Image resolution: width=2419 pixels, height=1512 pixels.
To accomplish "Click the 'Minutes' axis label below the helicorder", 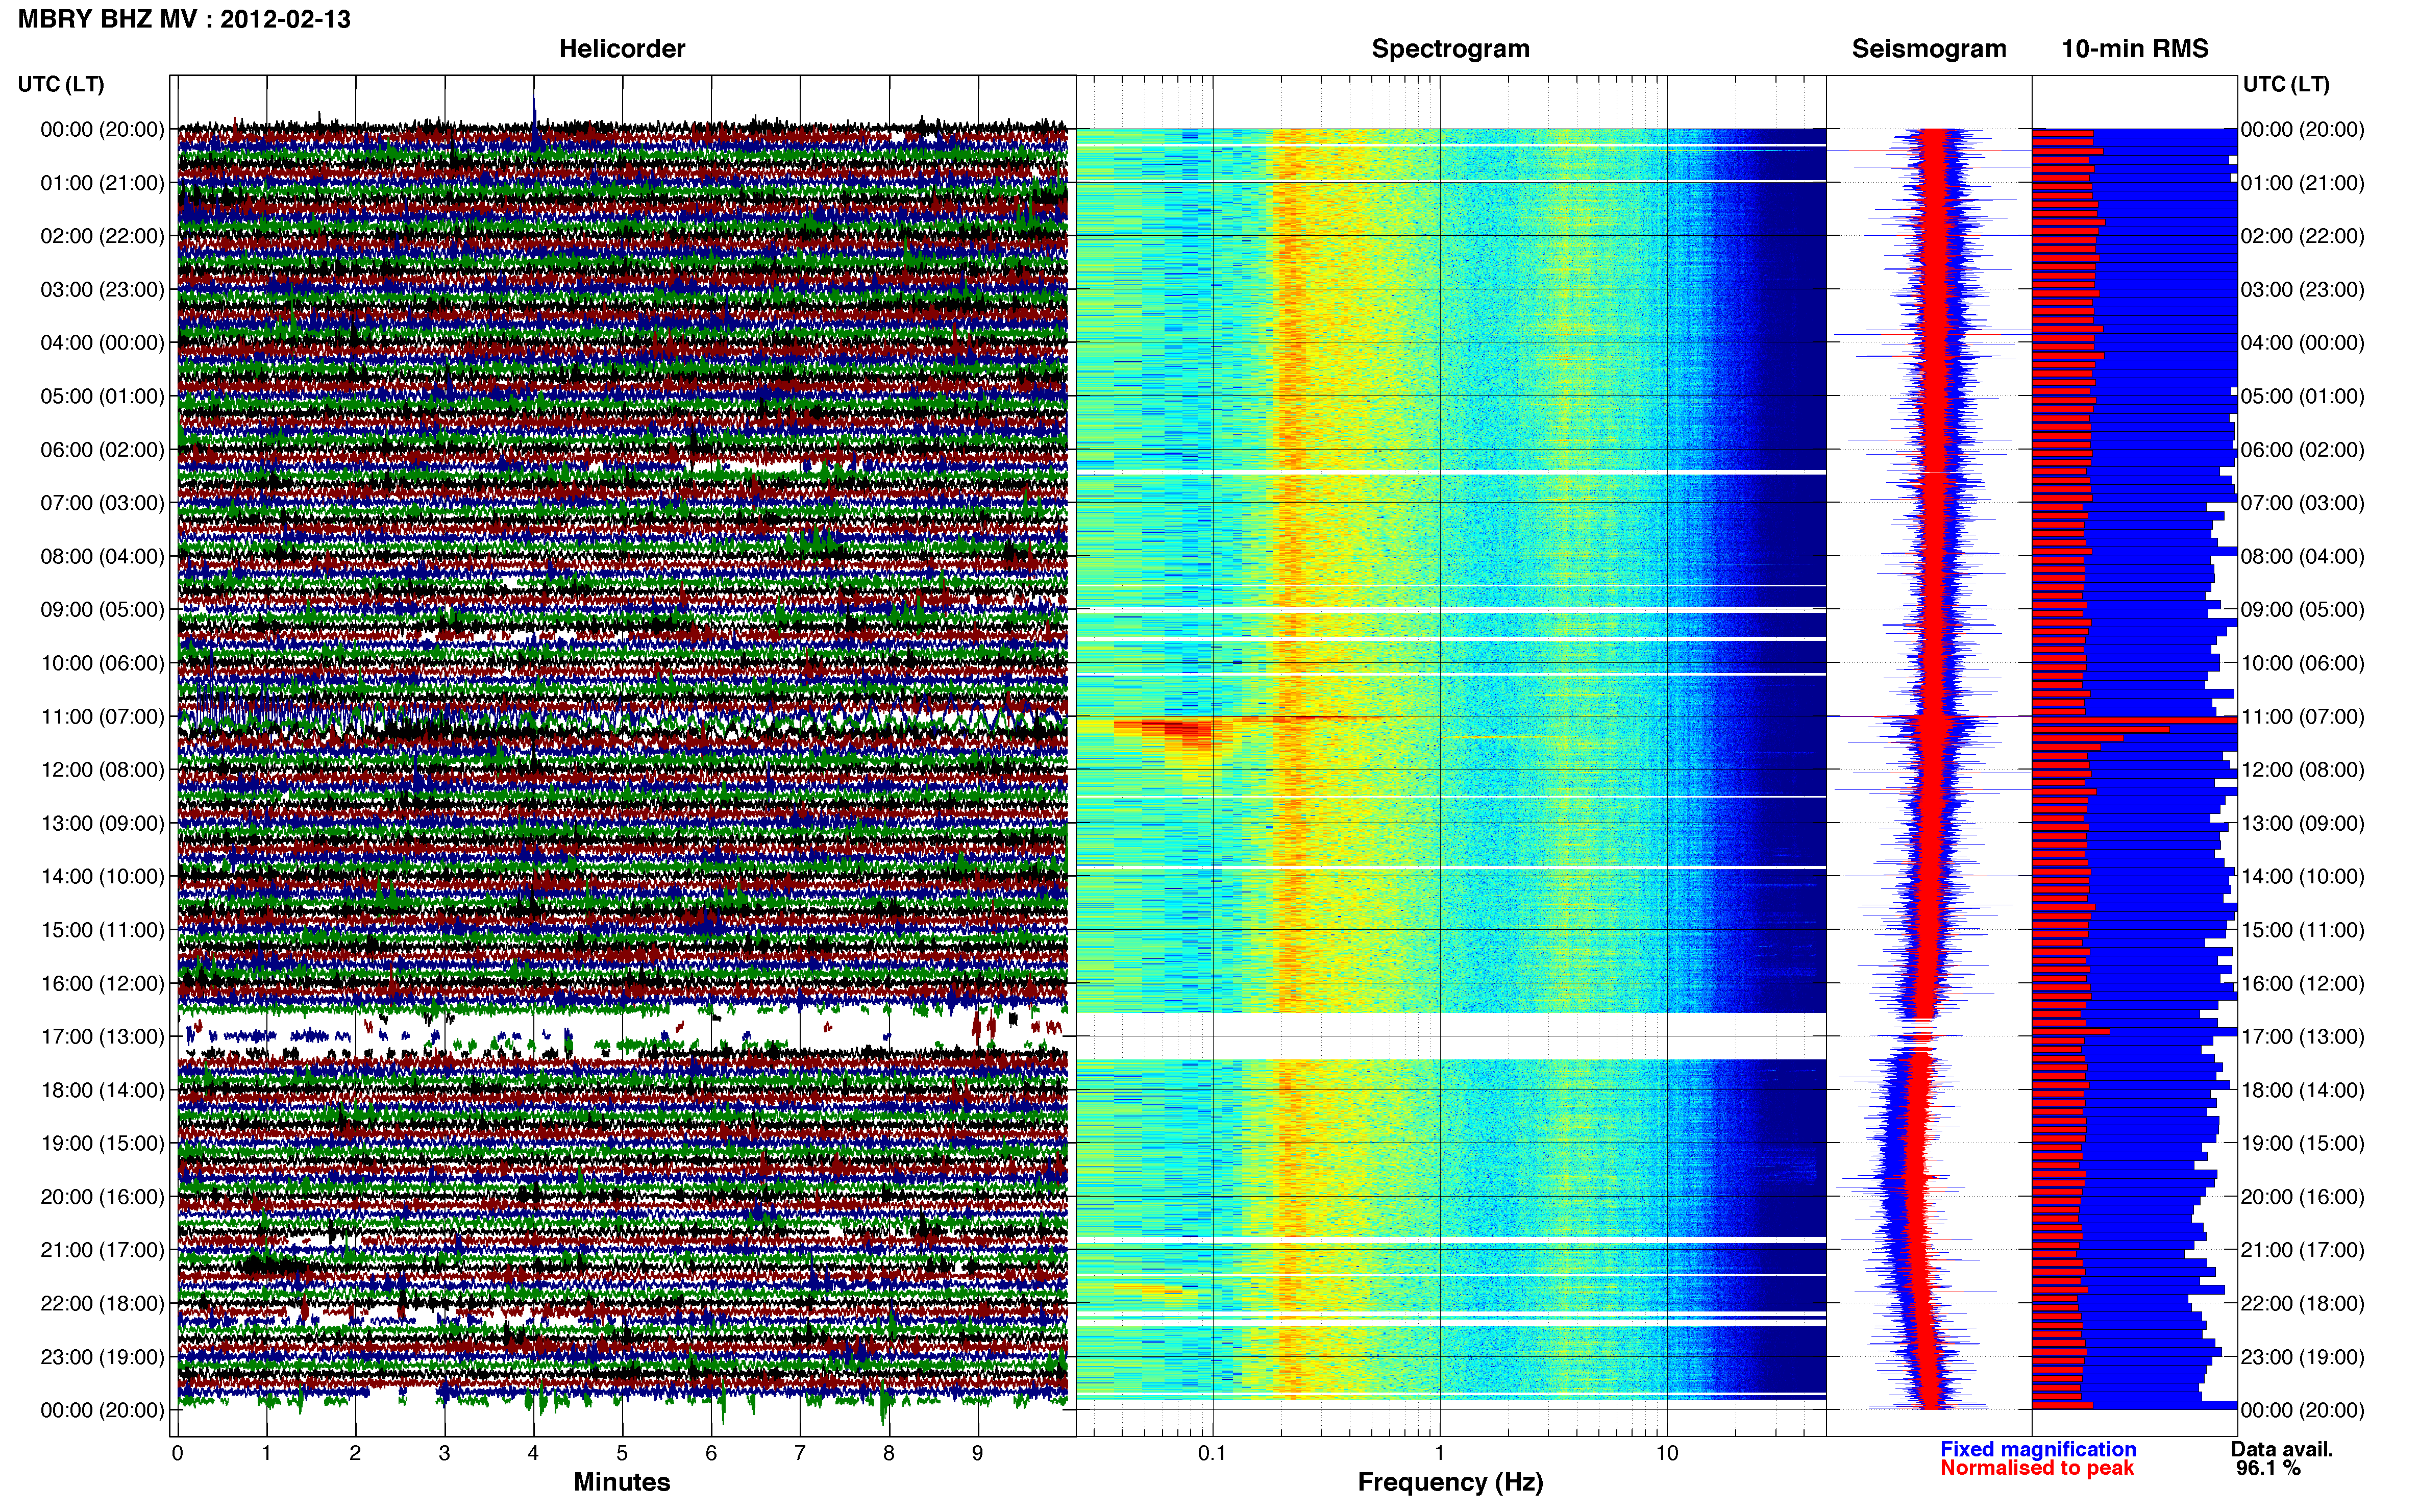I will [622, 1482].
